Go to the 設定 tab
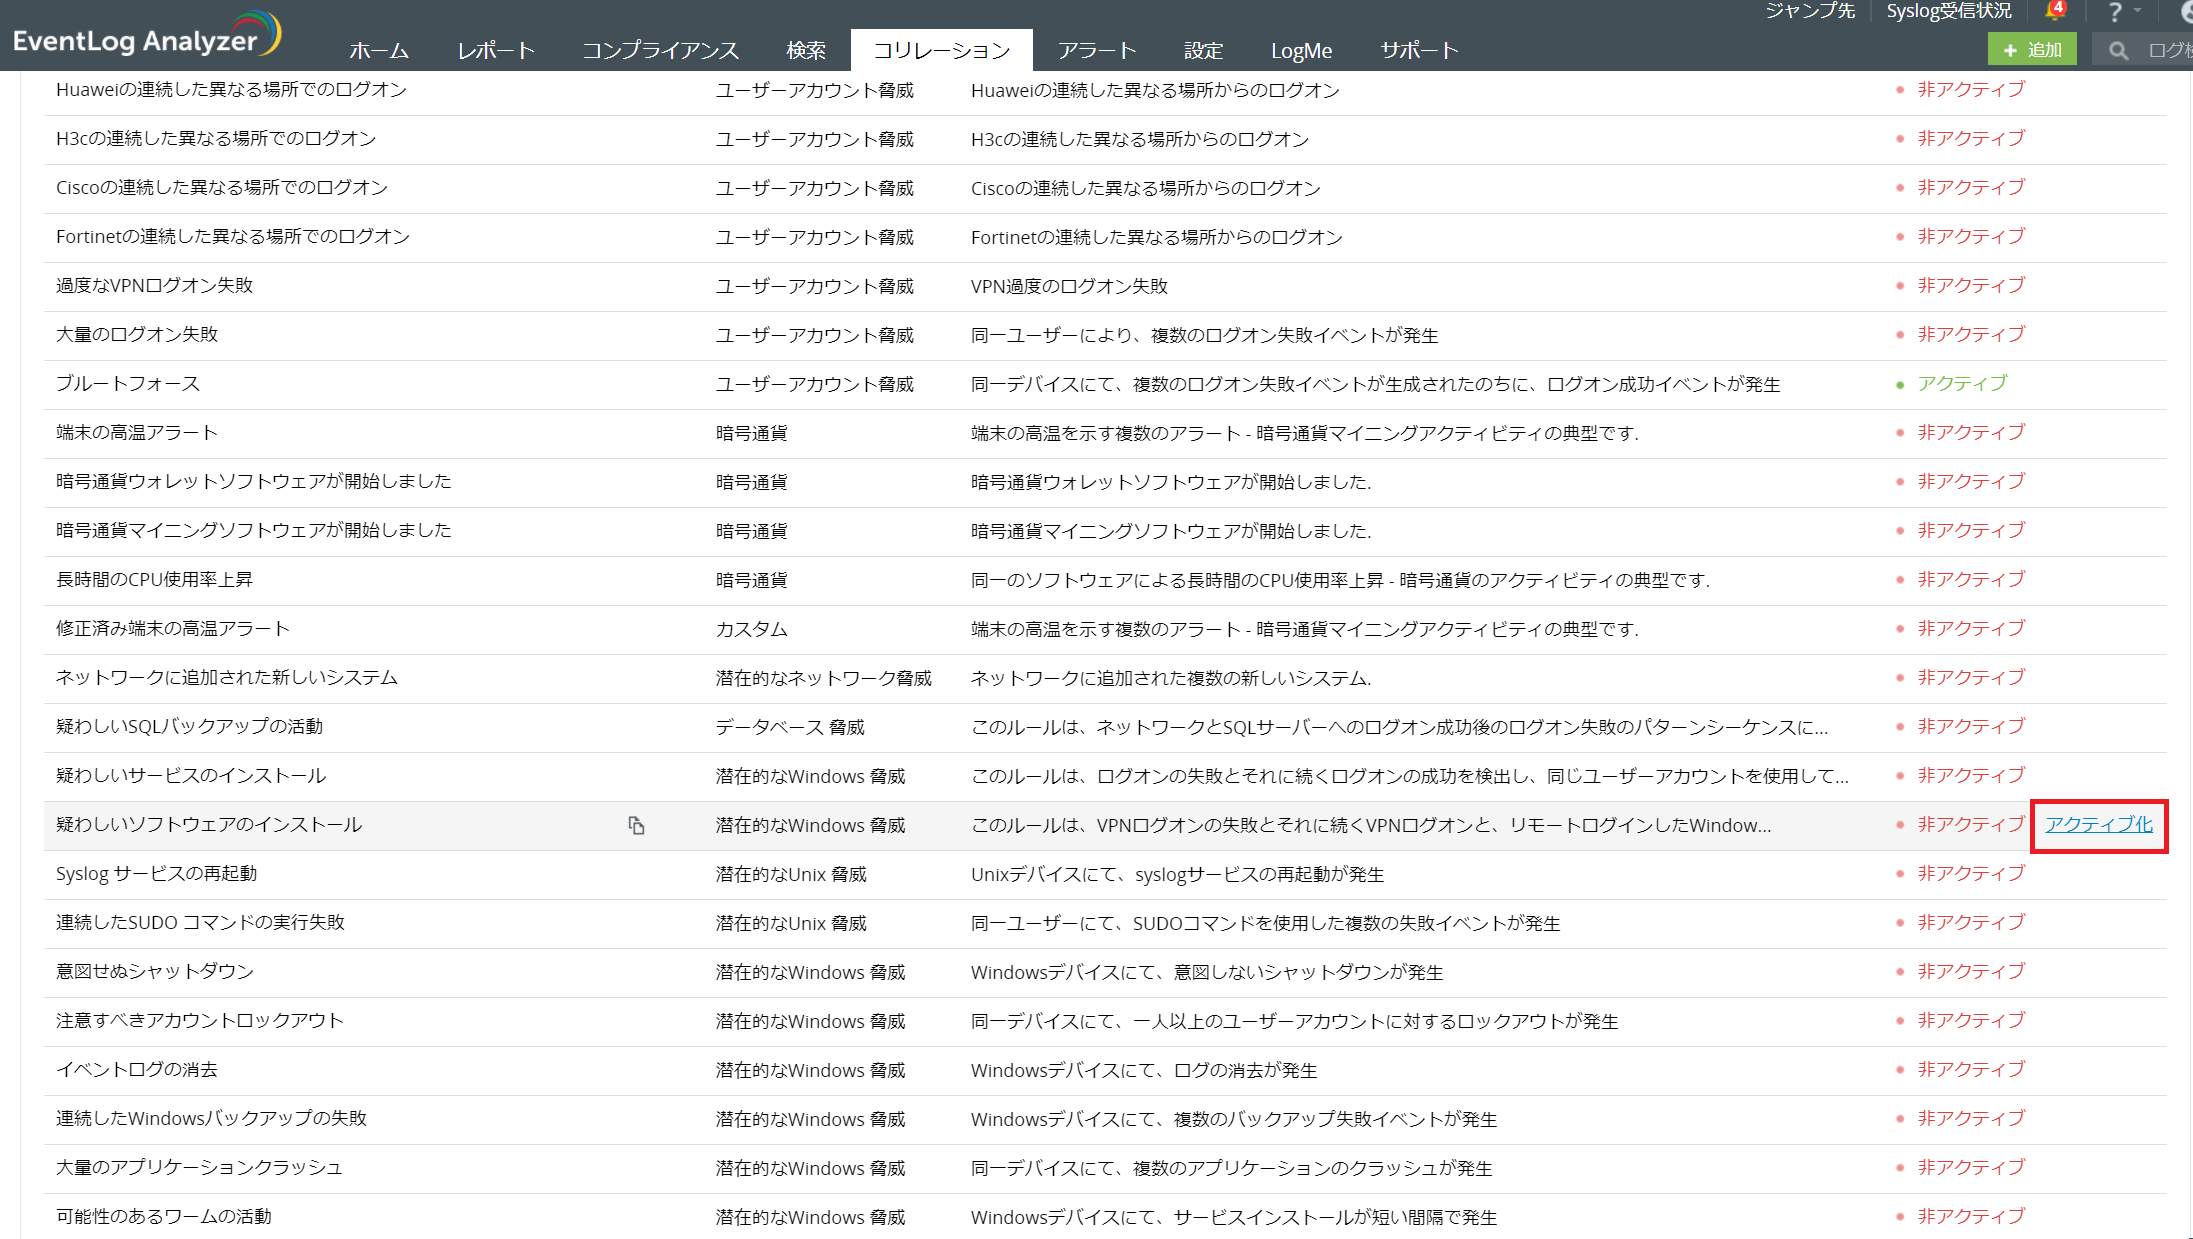Screen dimensions: 2193x1239 (1203, 50)
